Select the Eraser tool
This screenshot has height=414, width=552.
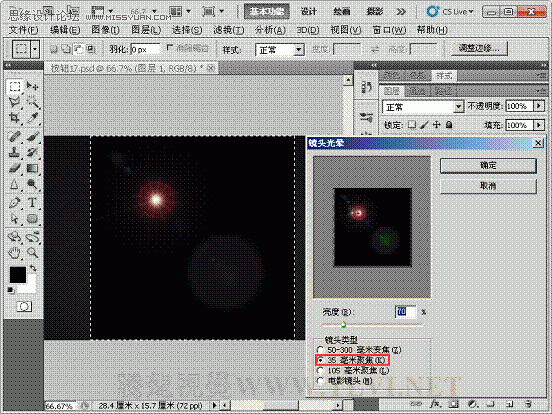[15, 168]
